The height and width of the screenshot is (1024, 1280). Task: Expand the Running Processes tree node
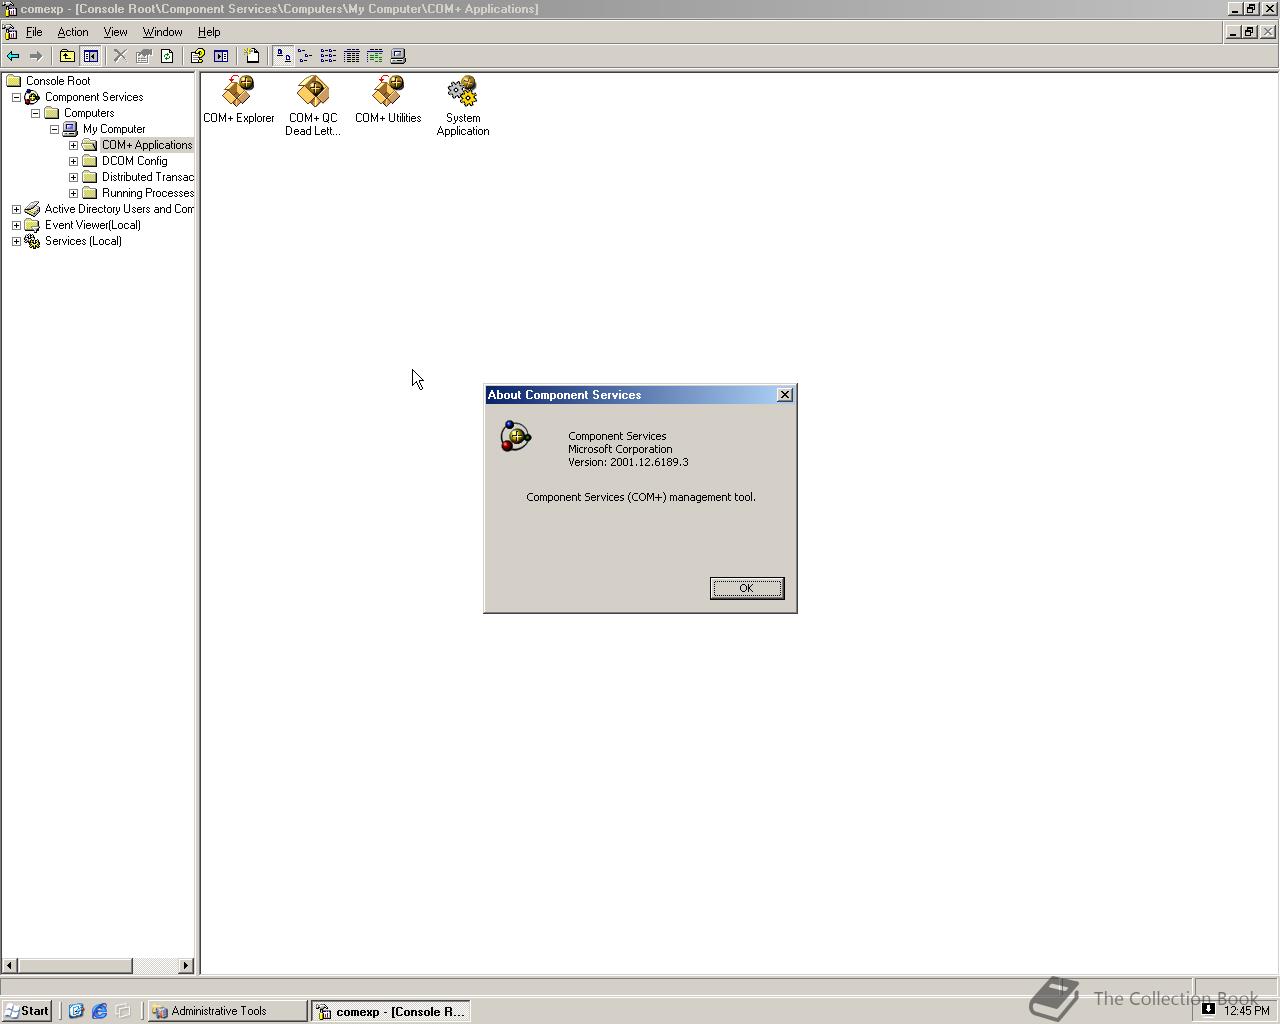click(x=73, y=193)
